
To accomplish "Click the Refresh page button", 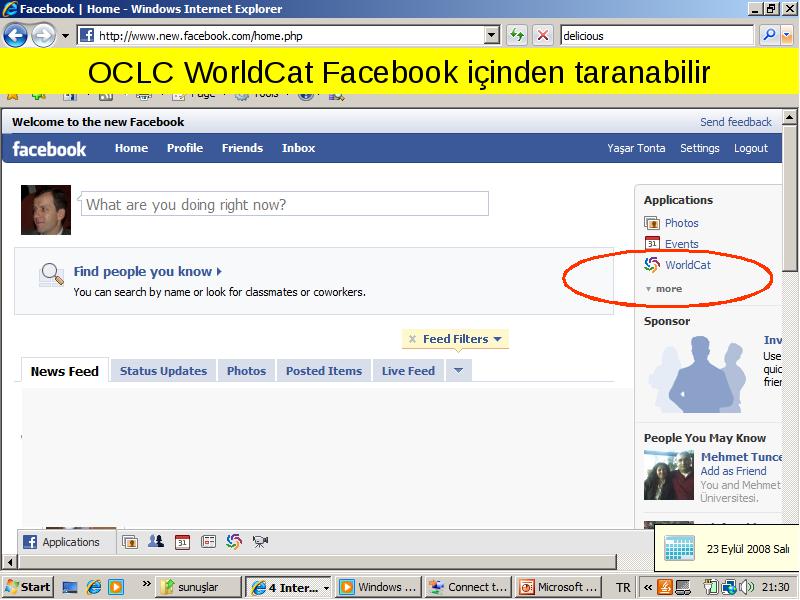I will pos(517,35).
